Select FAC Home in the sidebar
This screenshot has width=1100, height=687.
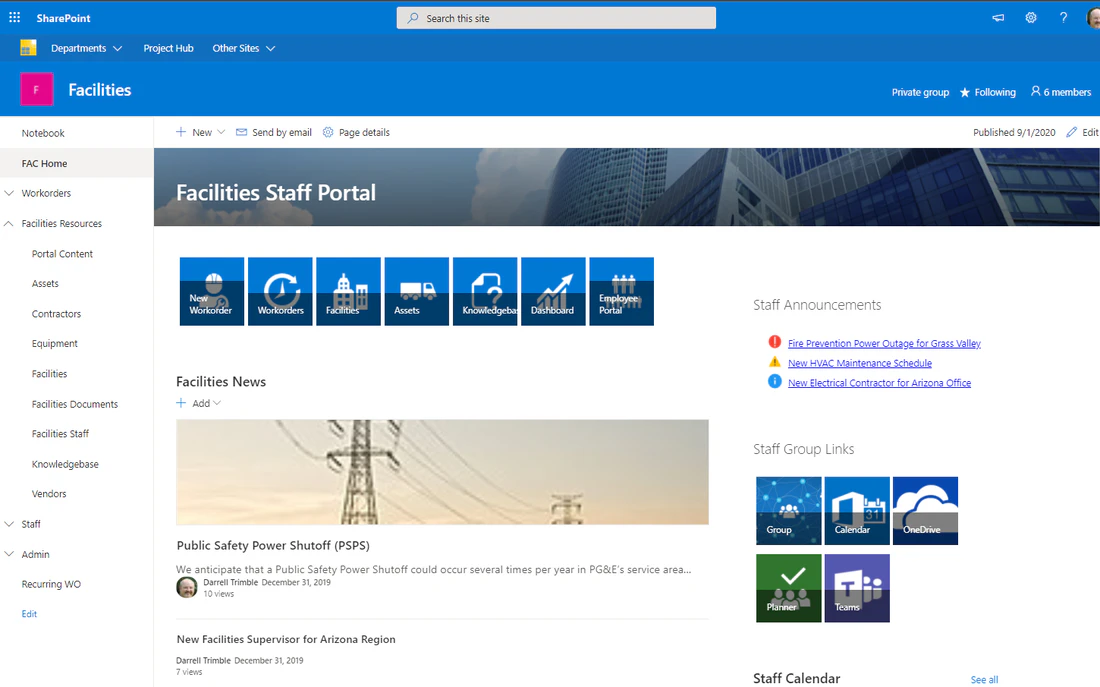pos(44,163)
